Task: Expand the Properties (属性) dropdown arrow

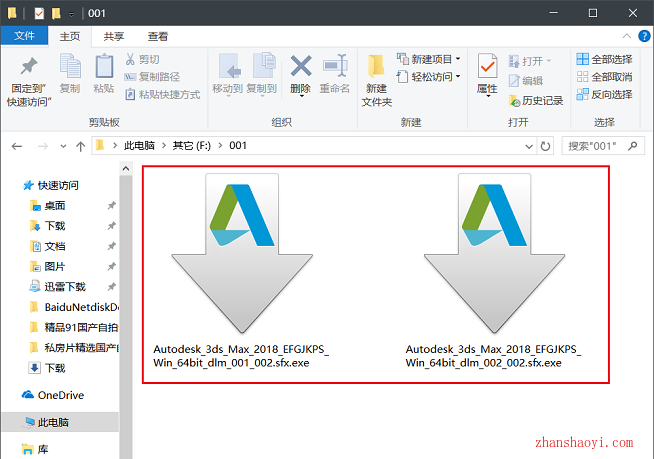Action: [487, 96]
